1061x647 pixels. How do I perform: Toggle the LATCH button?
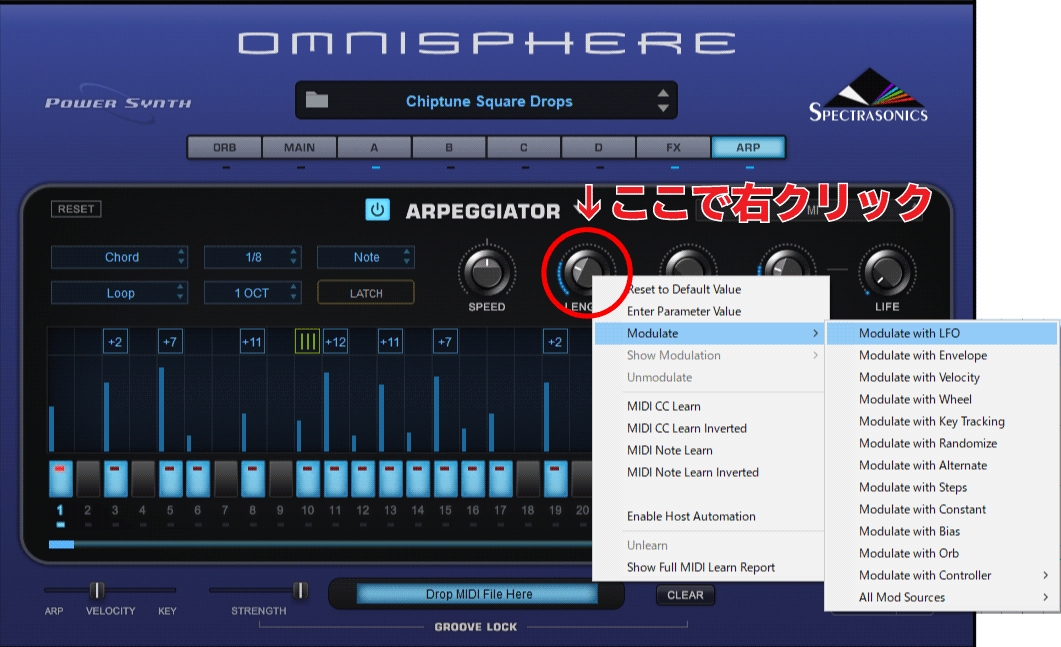pyautogui.click(x=366, y=293)
